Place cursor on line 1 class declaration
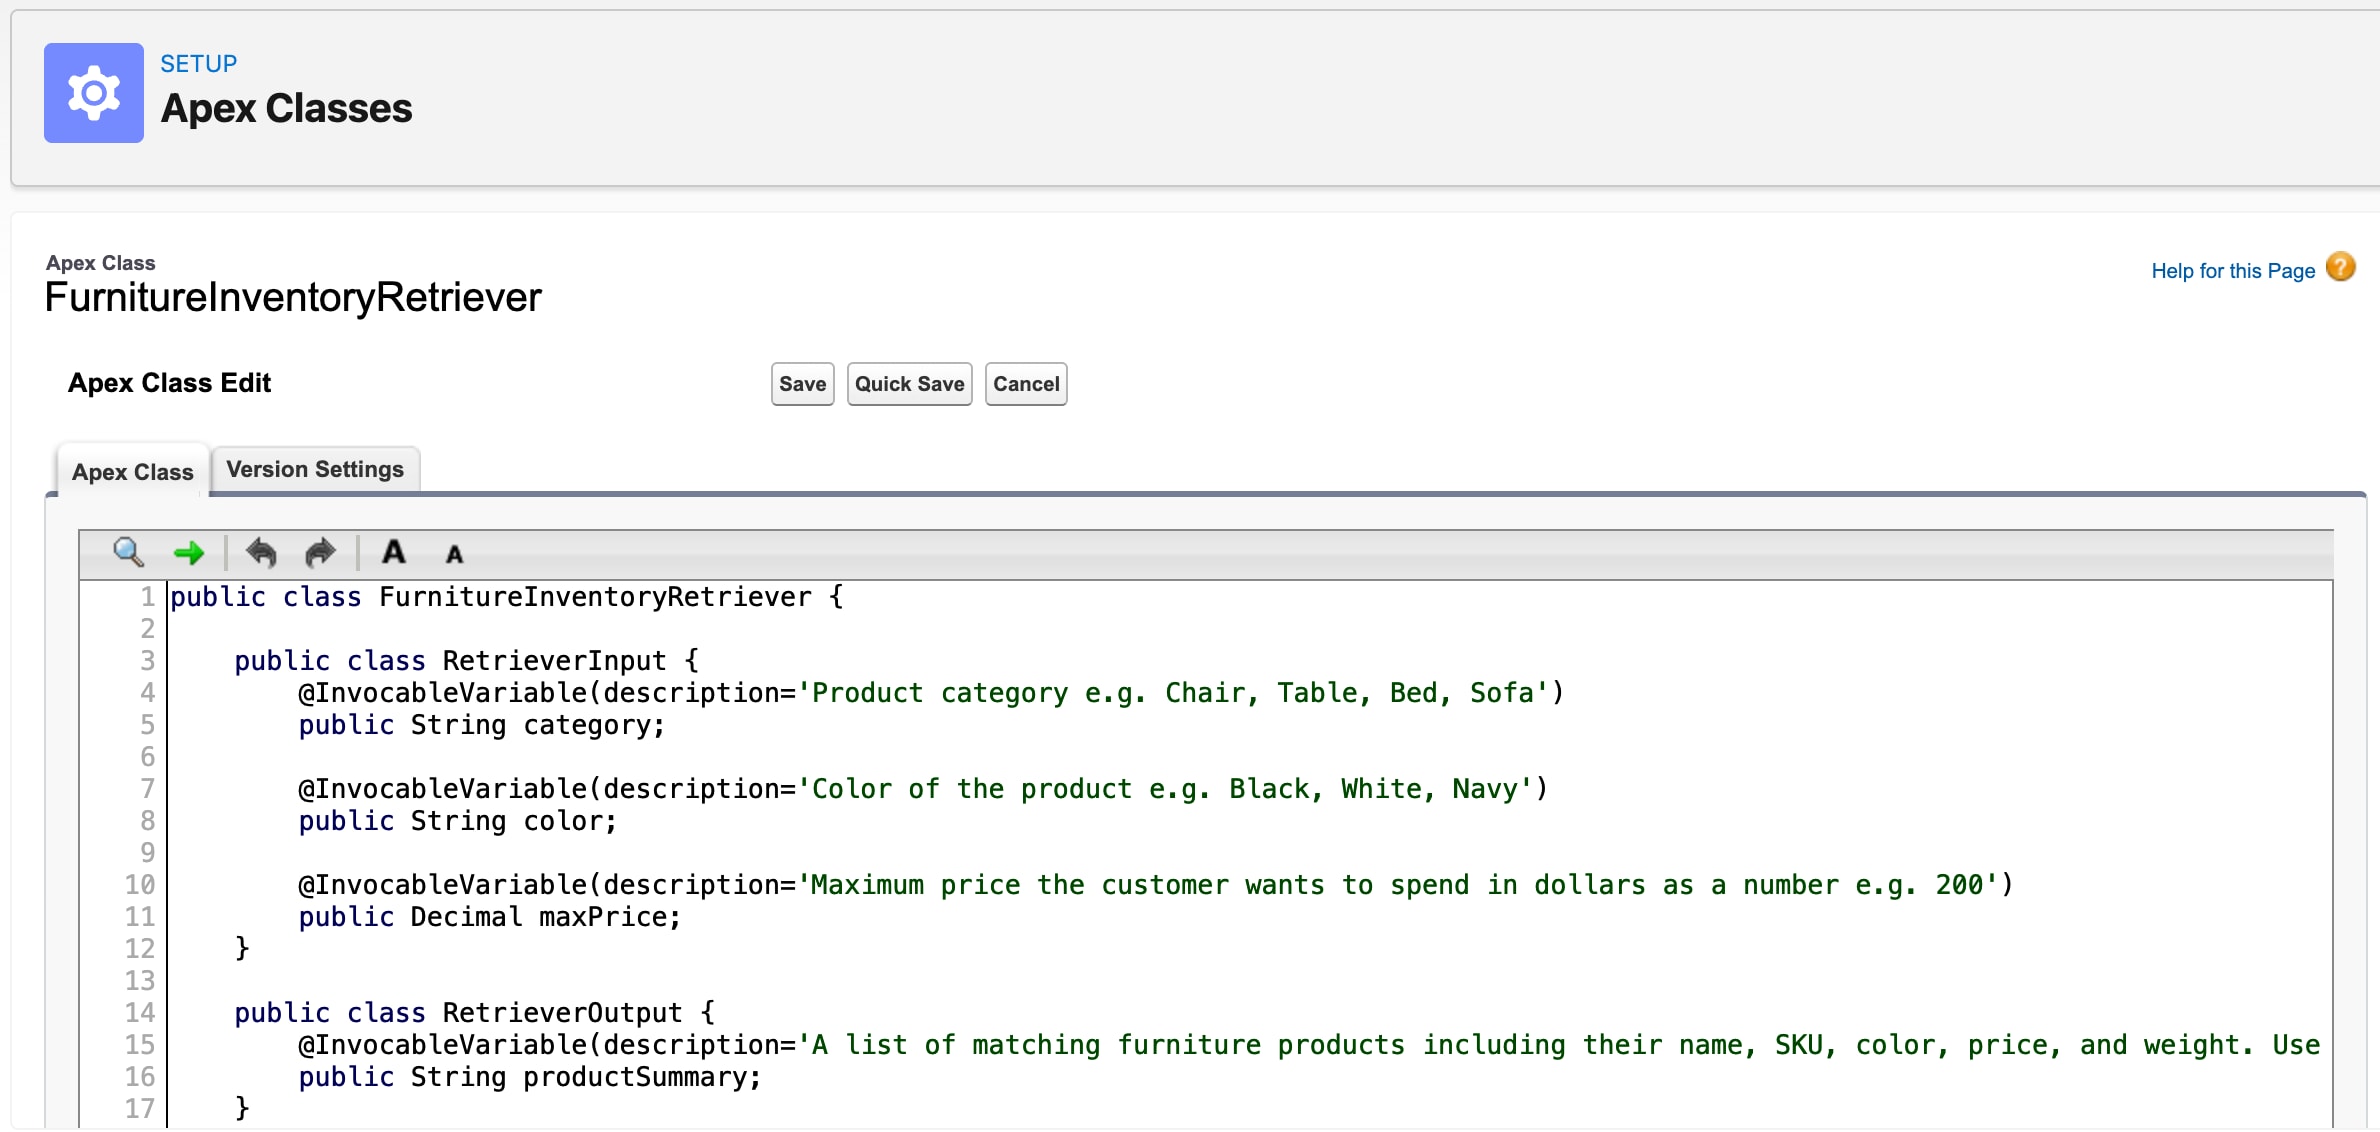The height and width of the screenshot is (1132, 2380). pos(507,597)
